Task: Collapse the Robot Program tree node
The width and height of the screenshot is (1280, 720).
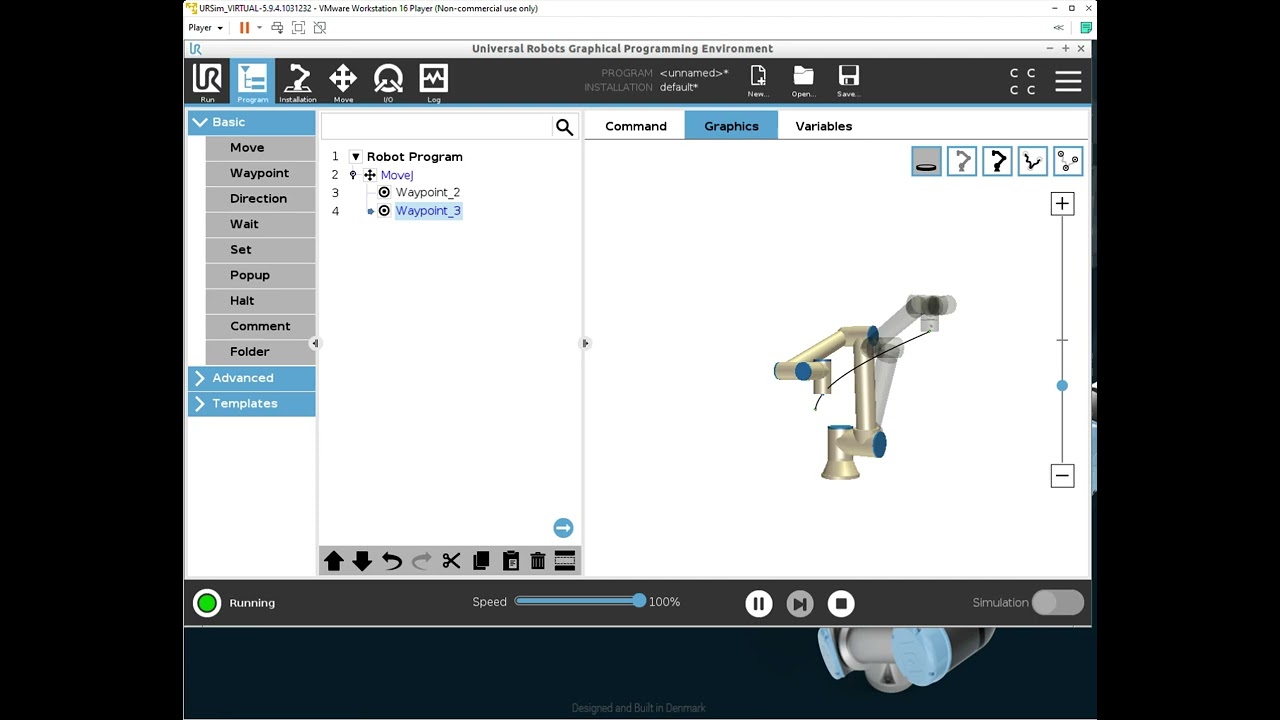Action: coord(355,157)
